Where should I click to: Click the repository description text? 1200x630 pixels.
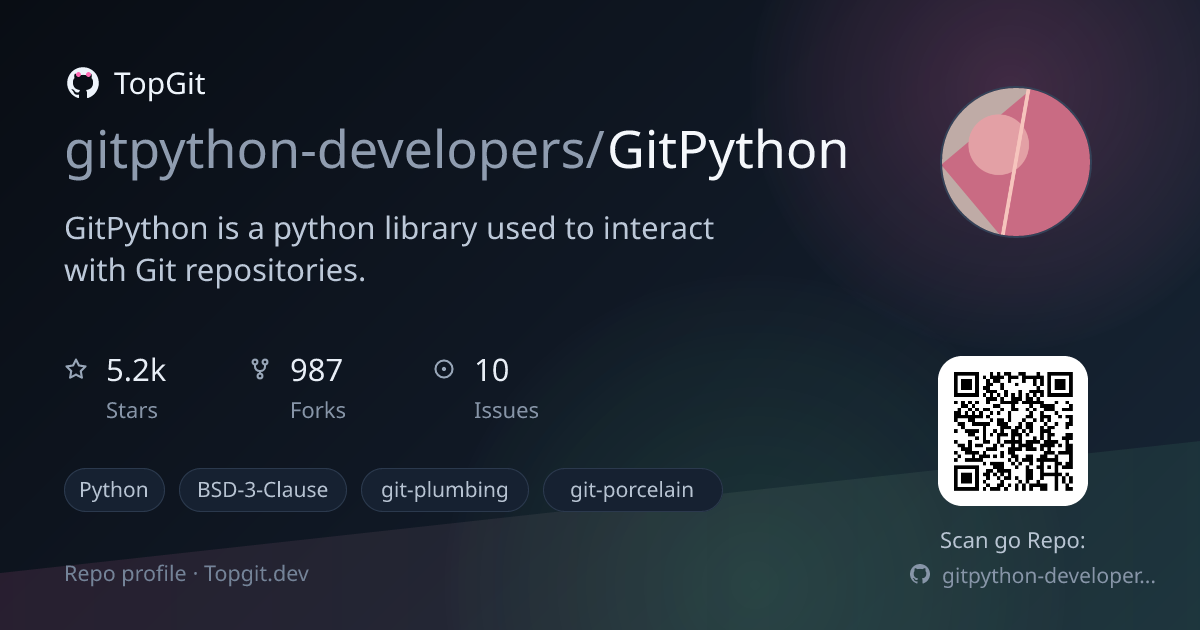[x=390, y=249]
